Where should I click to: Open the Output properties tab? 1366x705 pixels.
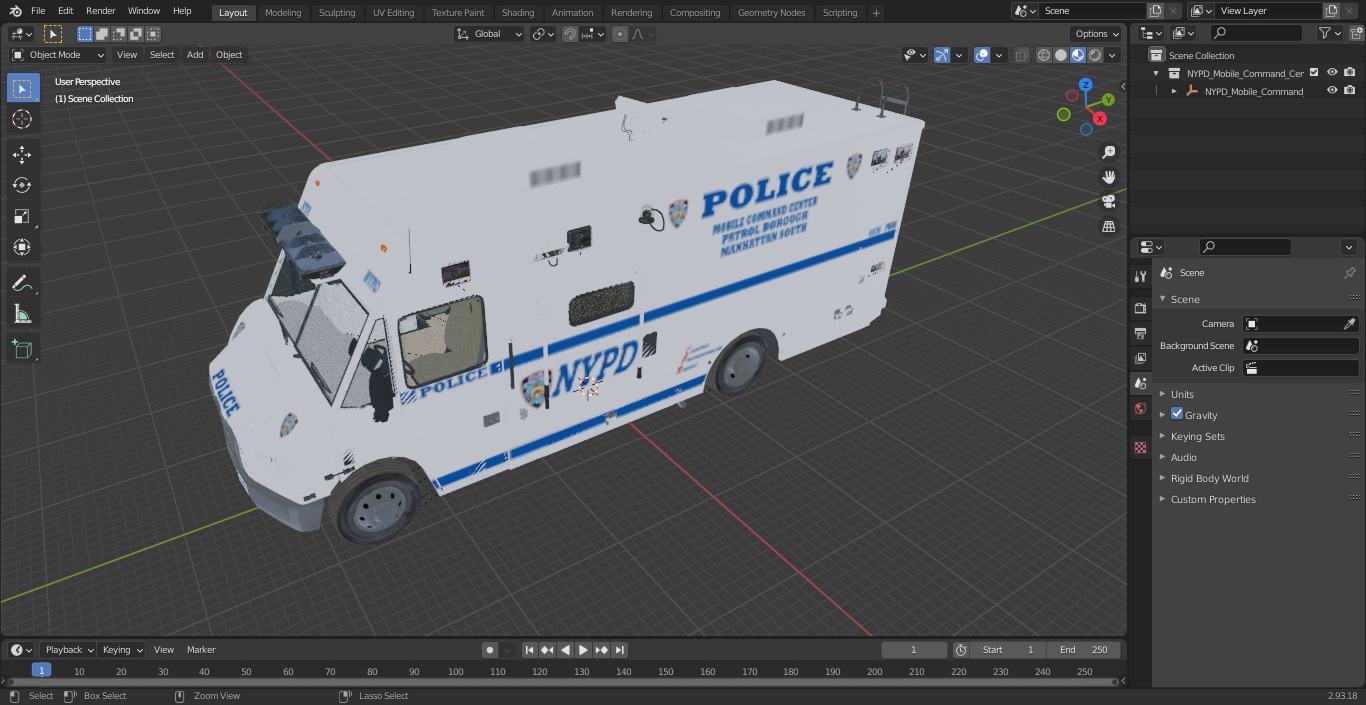[x=1140, y=333]
